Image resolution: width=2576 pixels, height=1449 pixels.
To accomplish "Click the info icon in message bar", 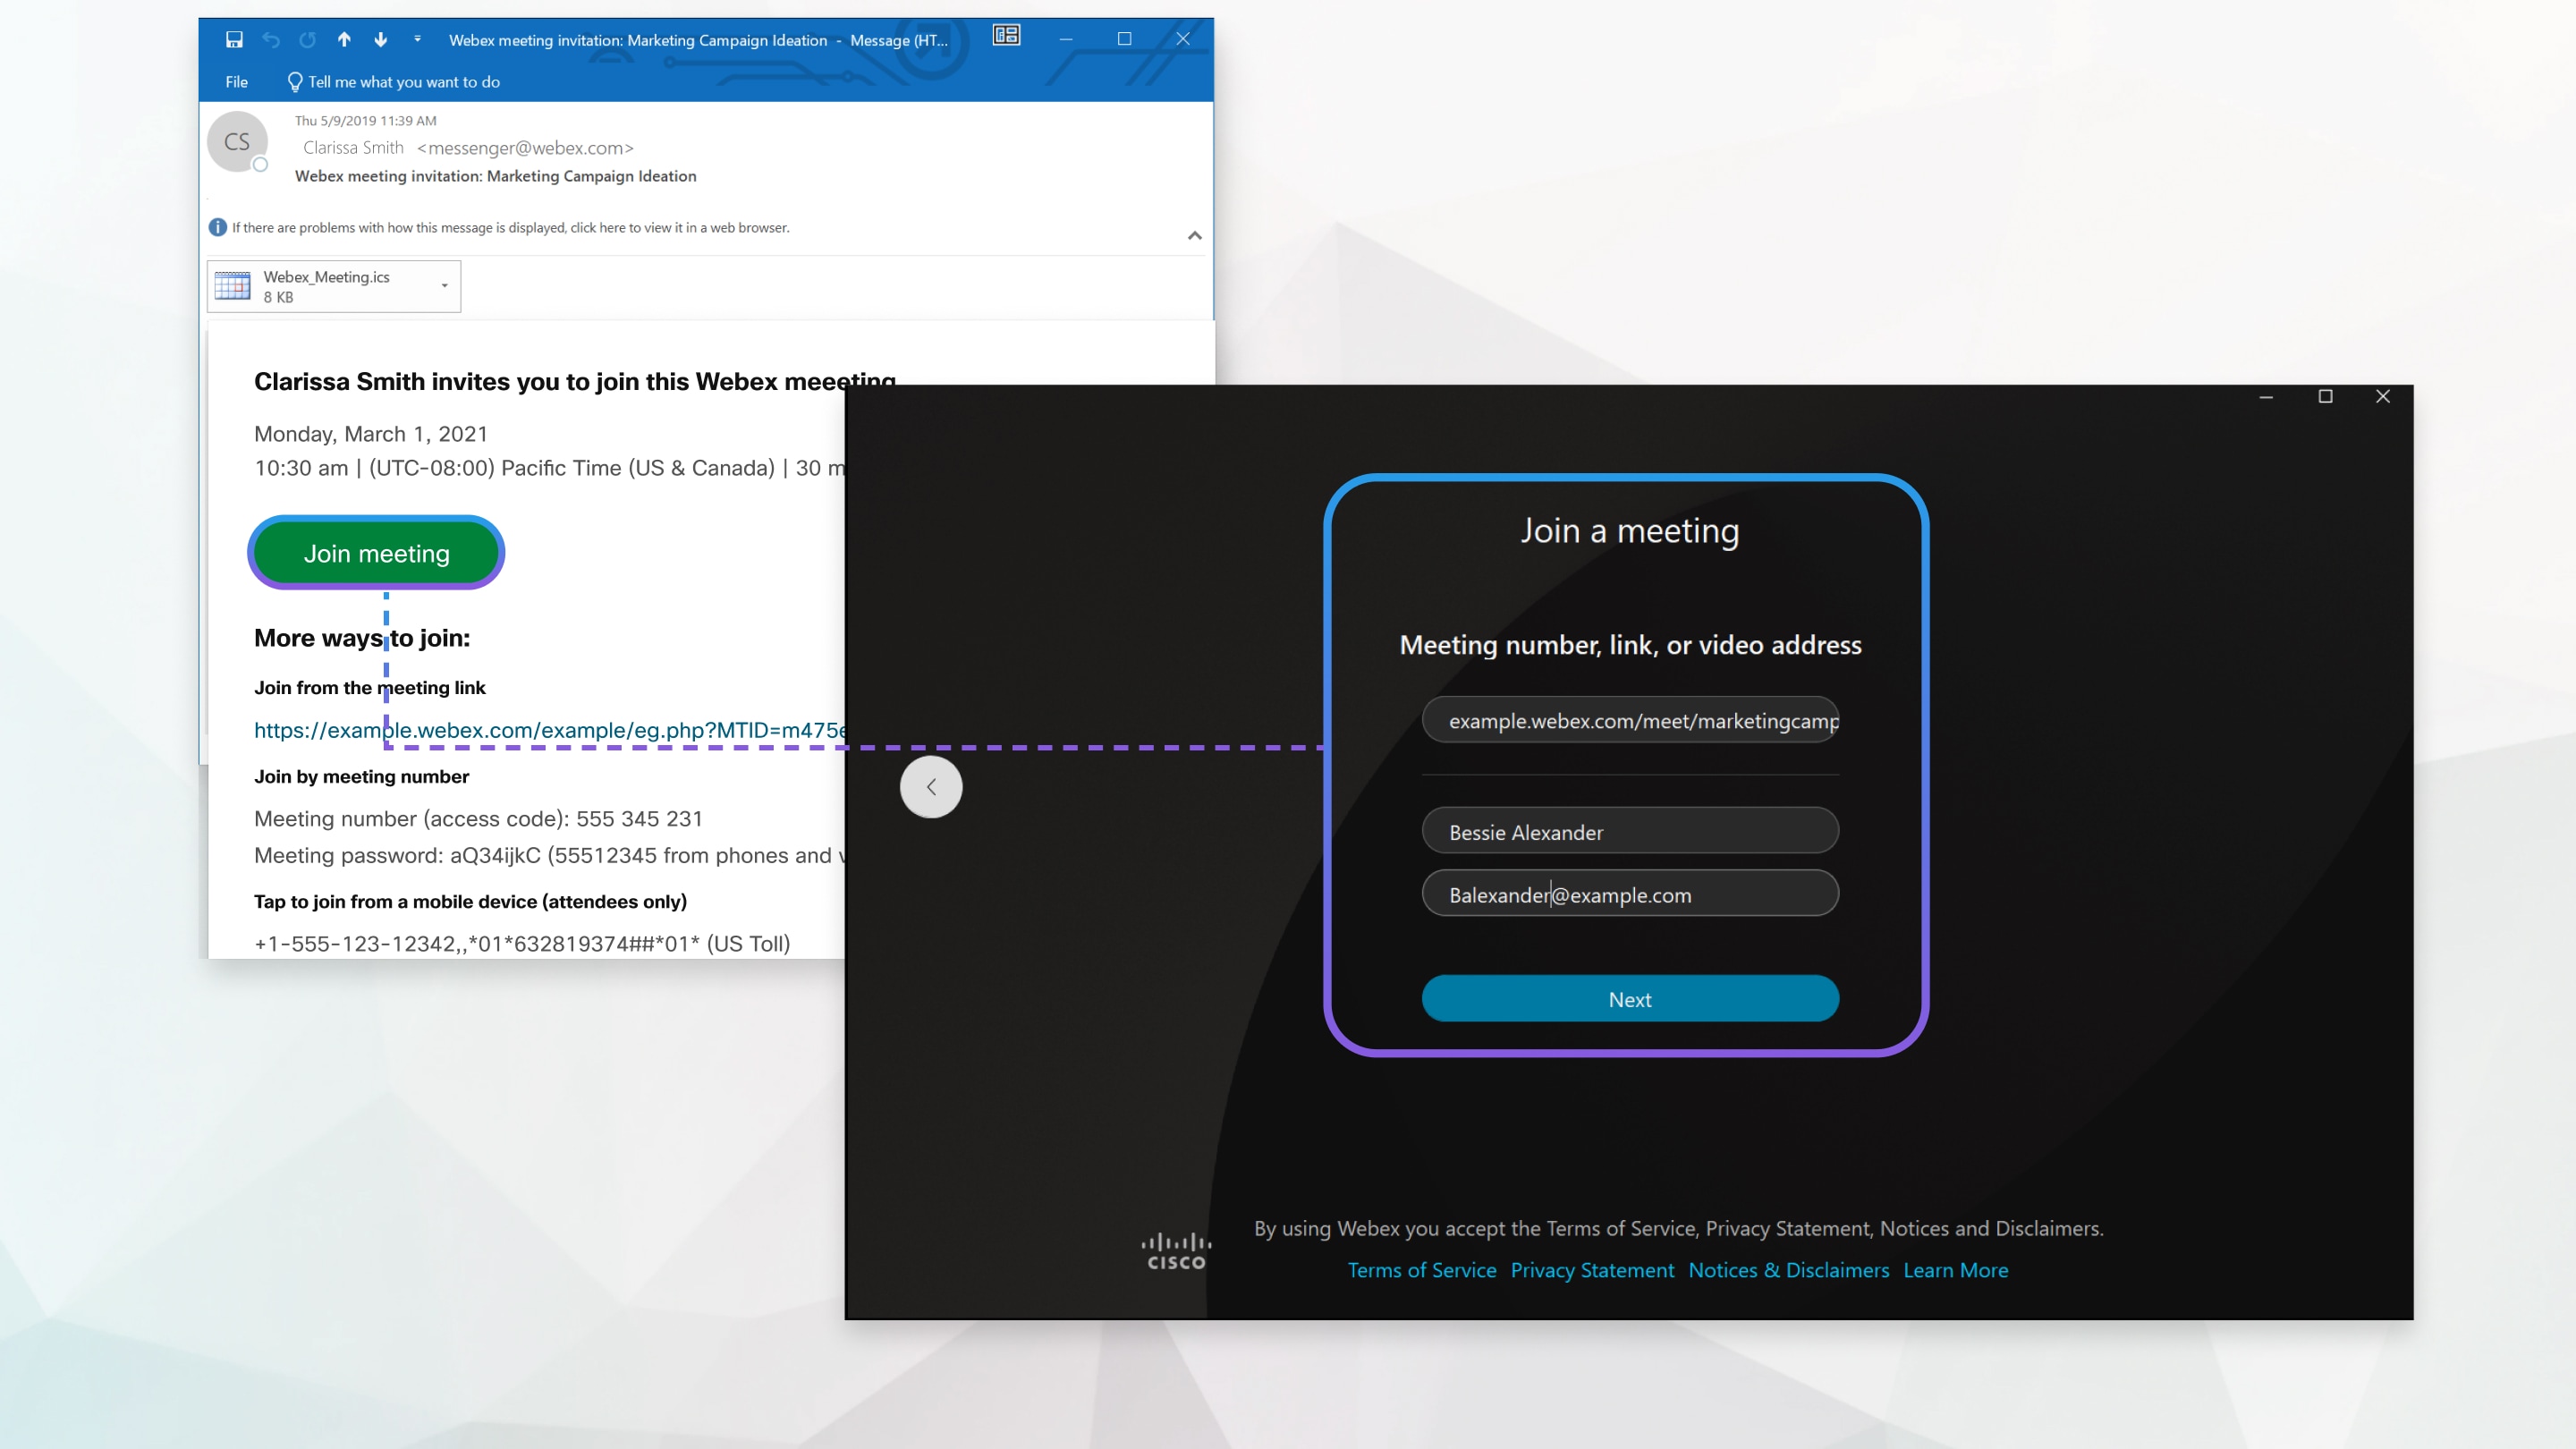I will click(x=217, y=227).
